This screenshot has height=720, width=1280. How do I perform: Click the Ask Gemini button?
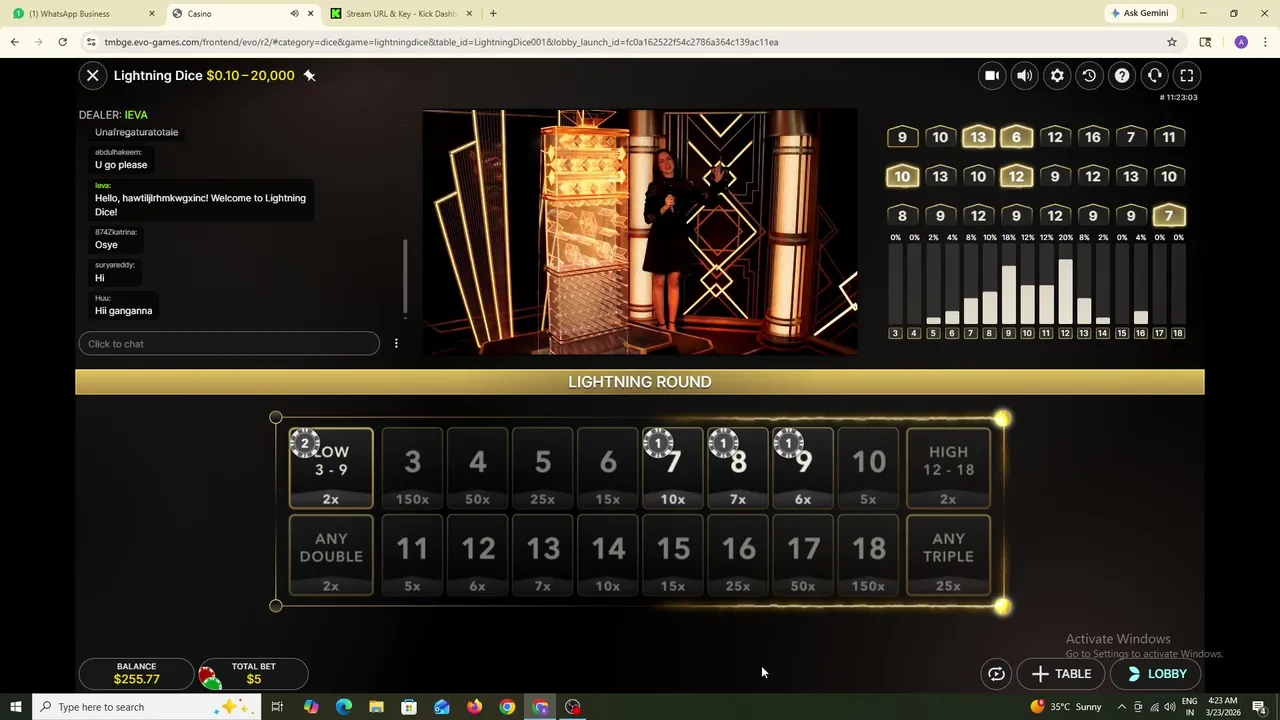coord(1139,13)
